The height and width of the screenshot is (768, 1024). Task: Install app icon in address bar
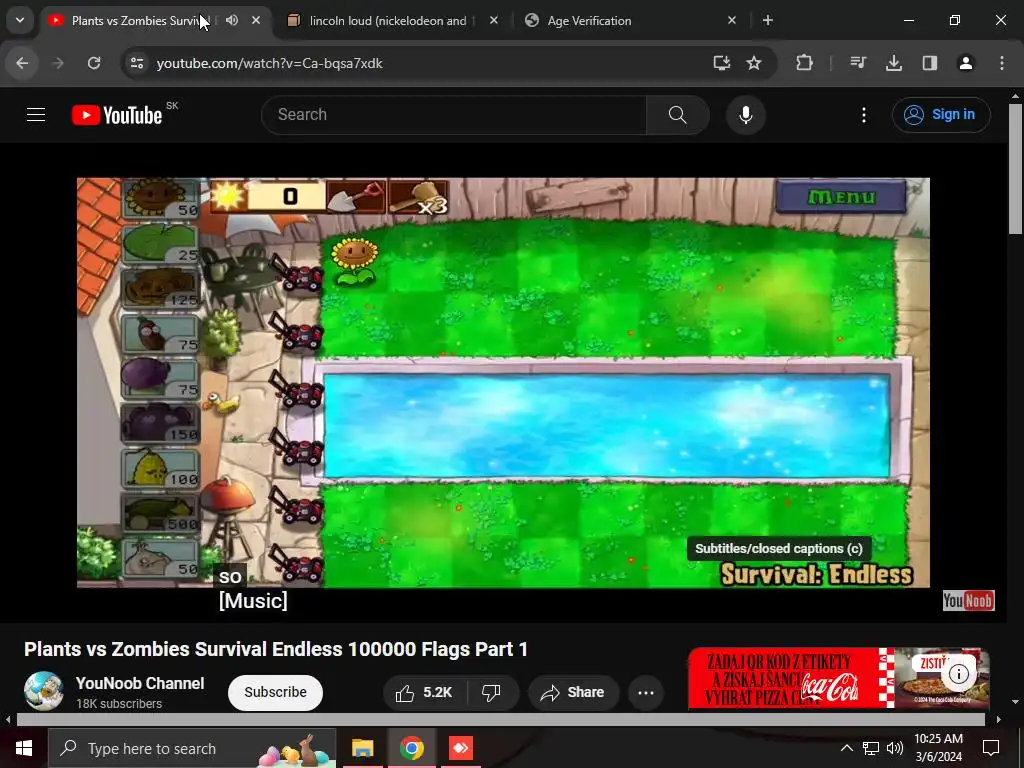click(x=722, y=63)
